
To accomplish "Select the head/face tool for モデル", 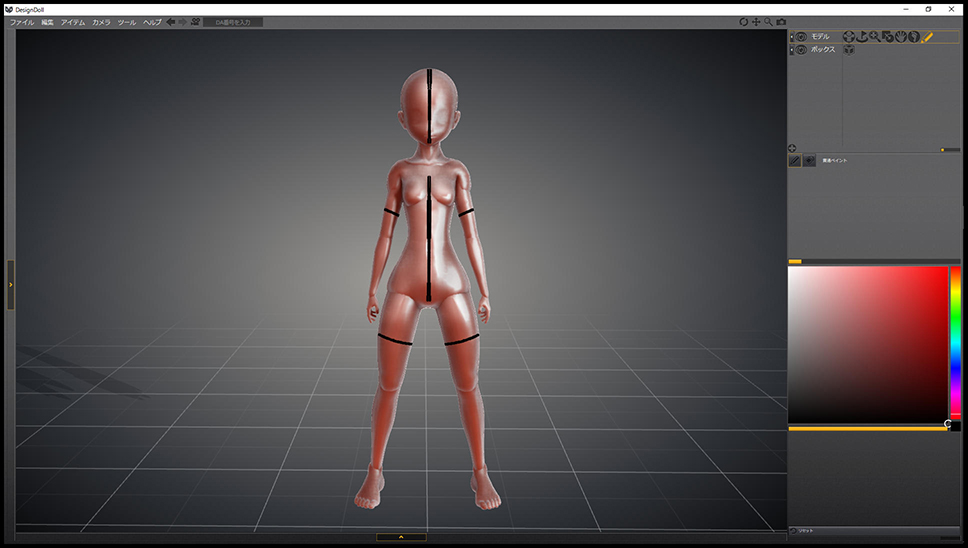I will click(914, 37).
